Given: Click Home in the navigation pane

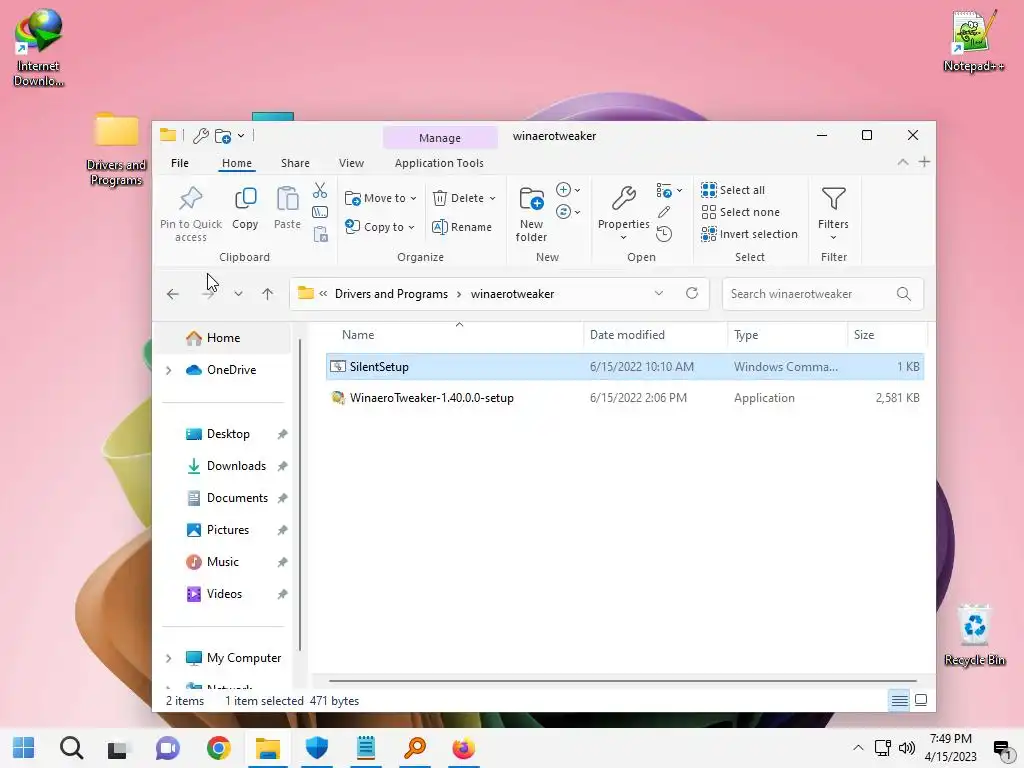Looking at the screenshot, I should pyautogui.click(x=222, y=338).
